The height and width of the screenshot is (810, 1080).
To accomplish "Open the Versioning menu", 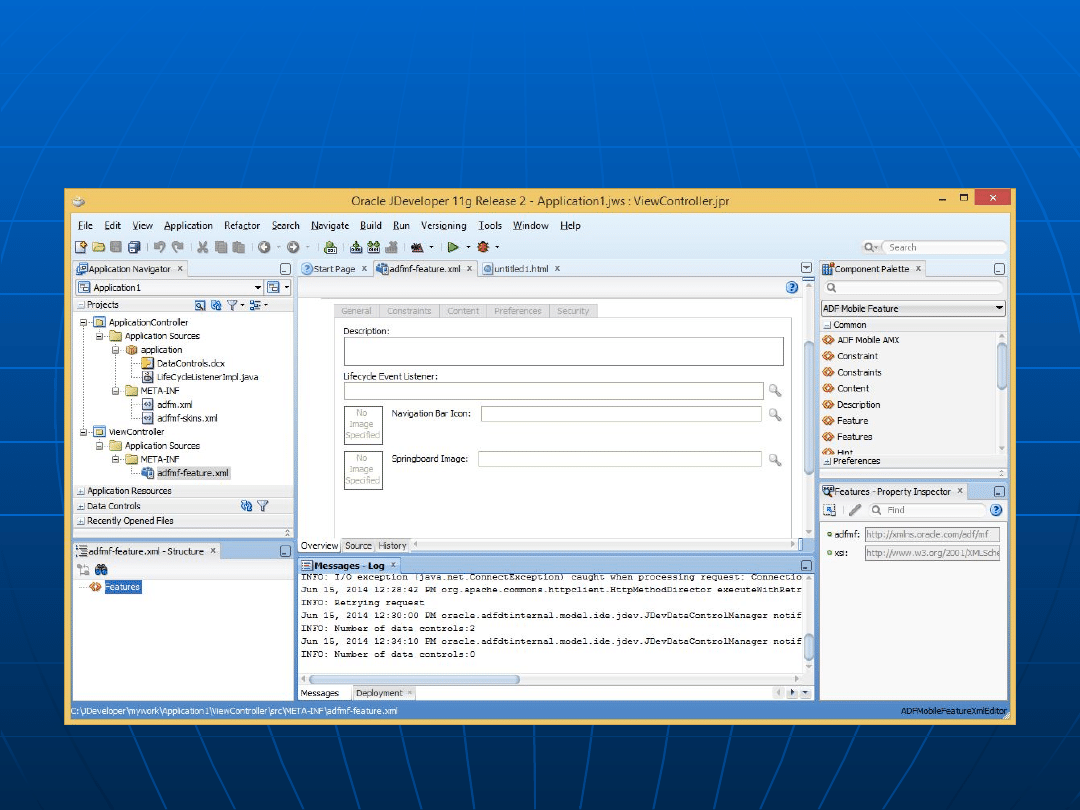I will click(444, 225).
